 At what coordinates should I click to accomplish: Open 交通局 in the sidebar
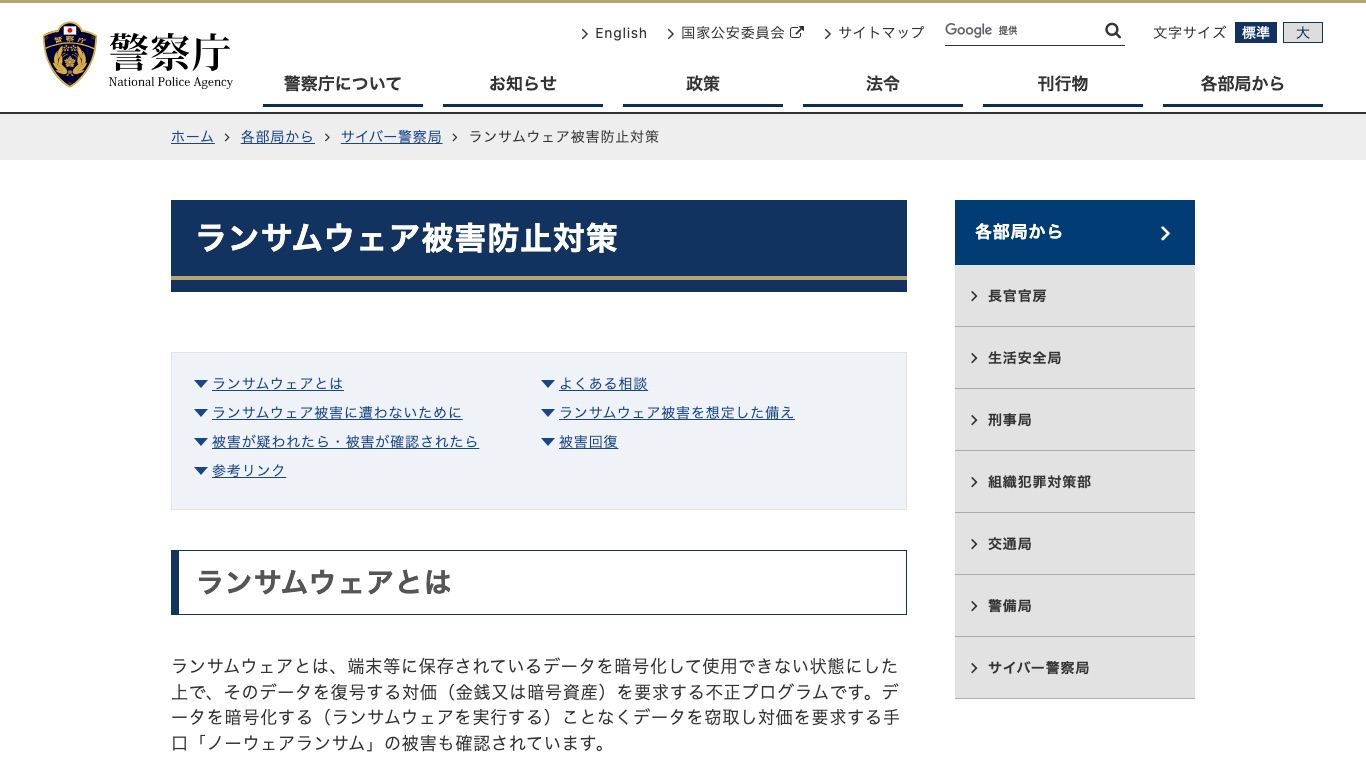pyautogui.click(x=1075, y=544)
